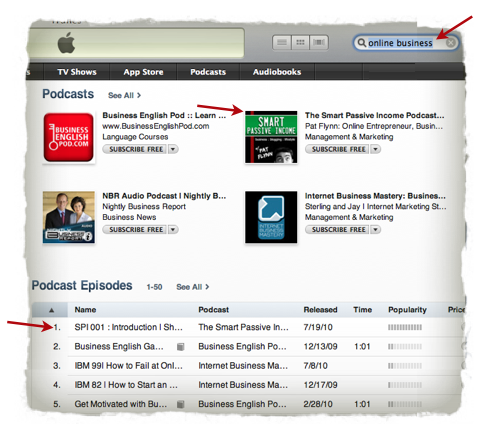Open Internet Business Mastery artwork

[x=271, y=217]
